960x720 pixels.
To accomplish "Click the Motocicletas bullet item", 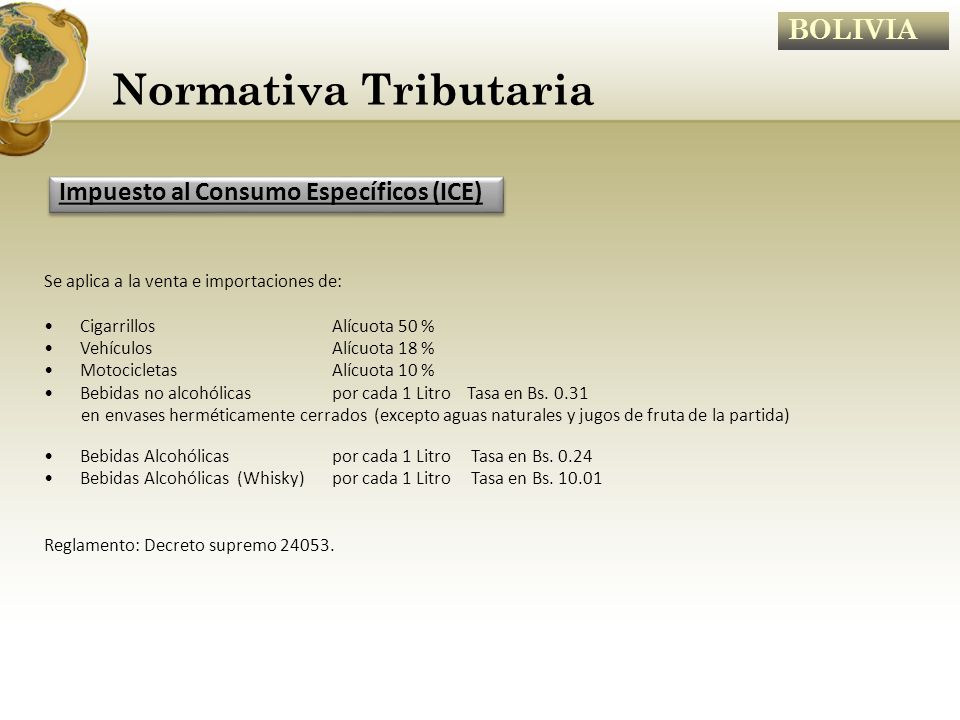I will [x=129, y=370].
